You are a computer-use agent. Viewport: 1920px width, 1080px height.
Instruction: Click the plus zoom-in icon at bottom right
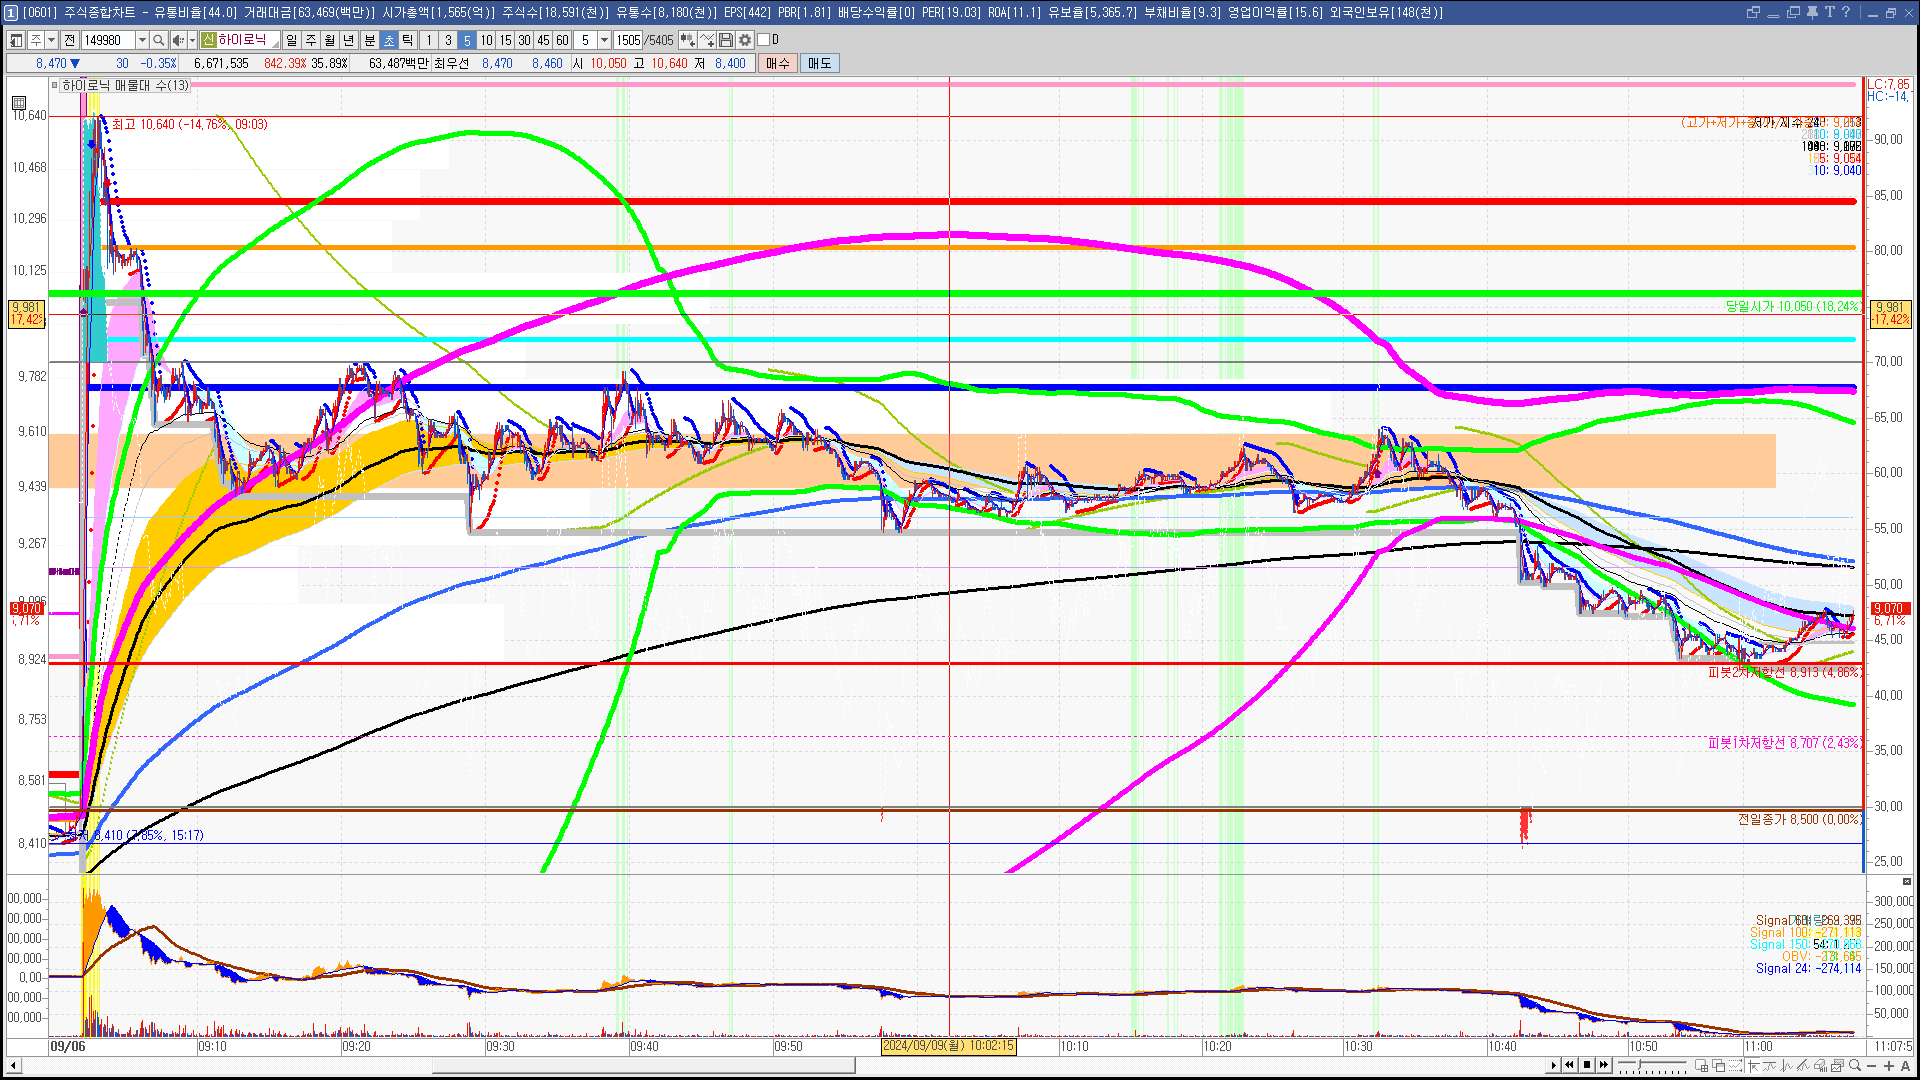click(1889, 1065)
